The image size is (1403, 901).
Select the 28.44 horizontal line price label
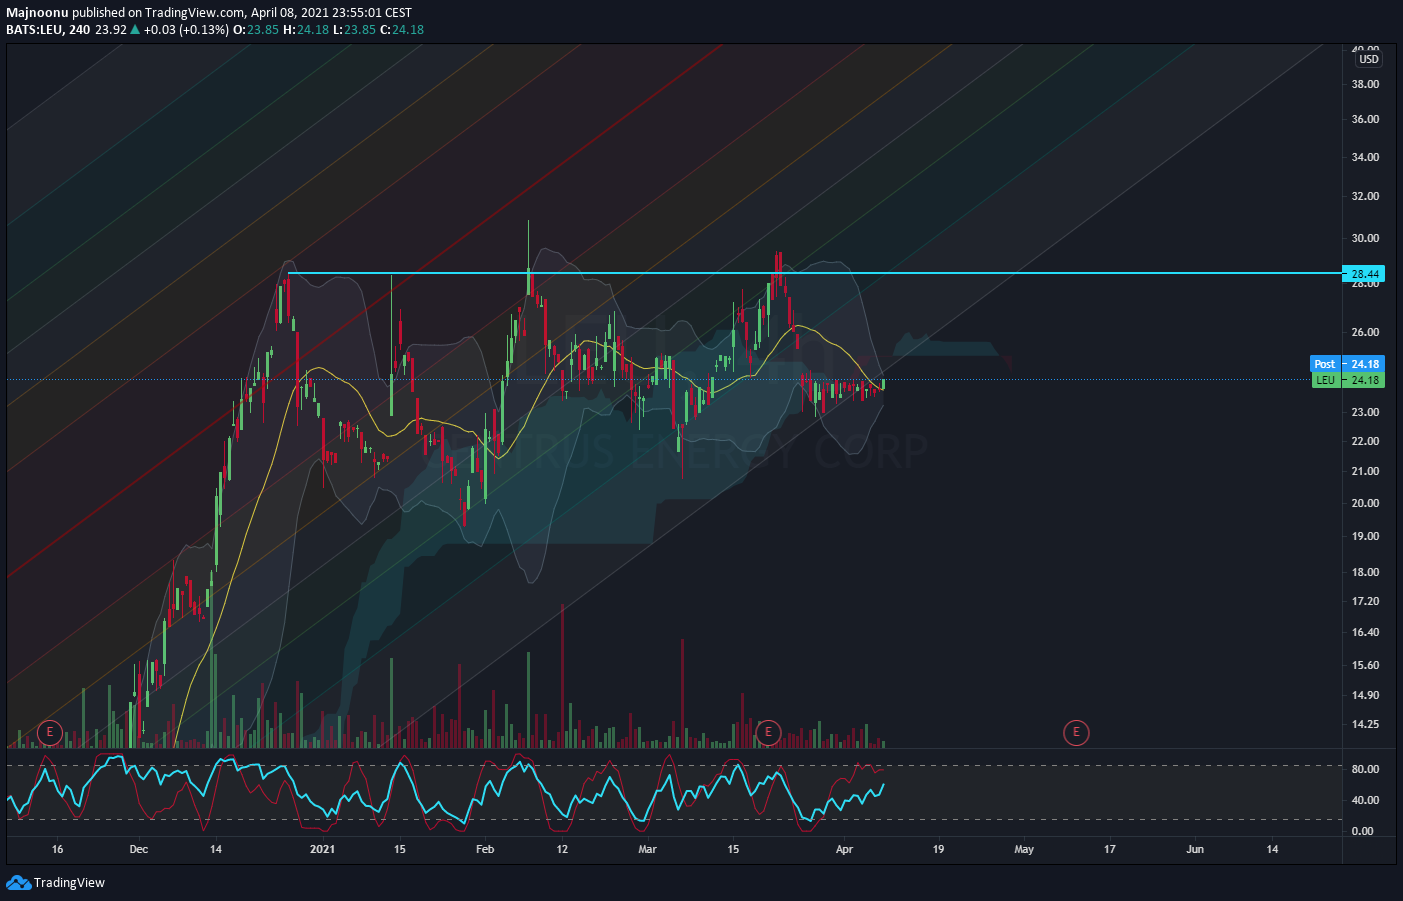tap(1364, 274)
